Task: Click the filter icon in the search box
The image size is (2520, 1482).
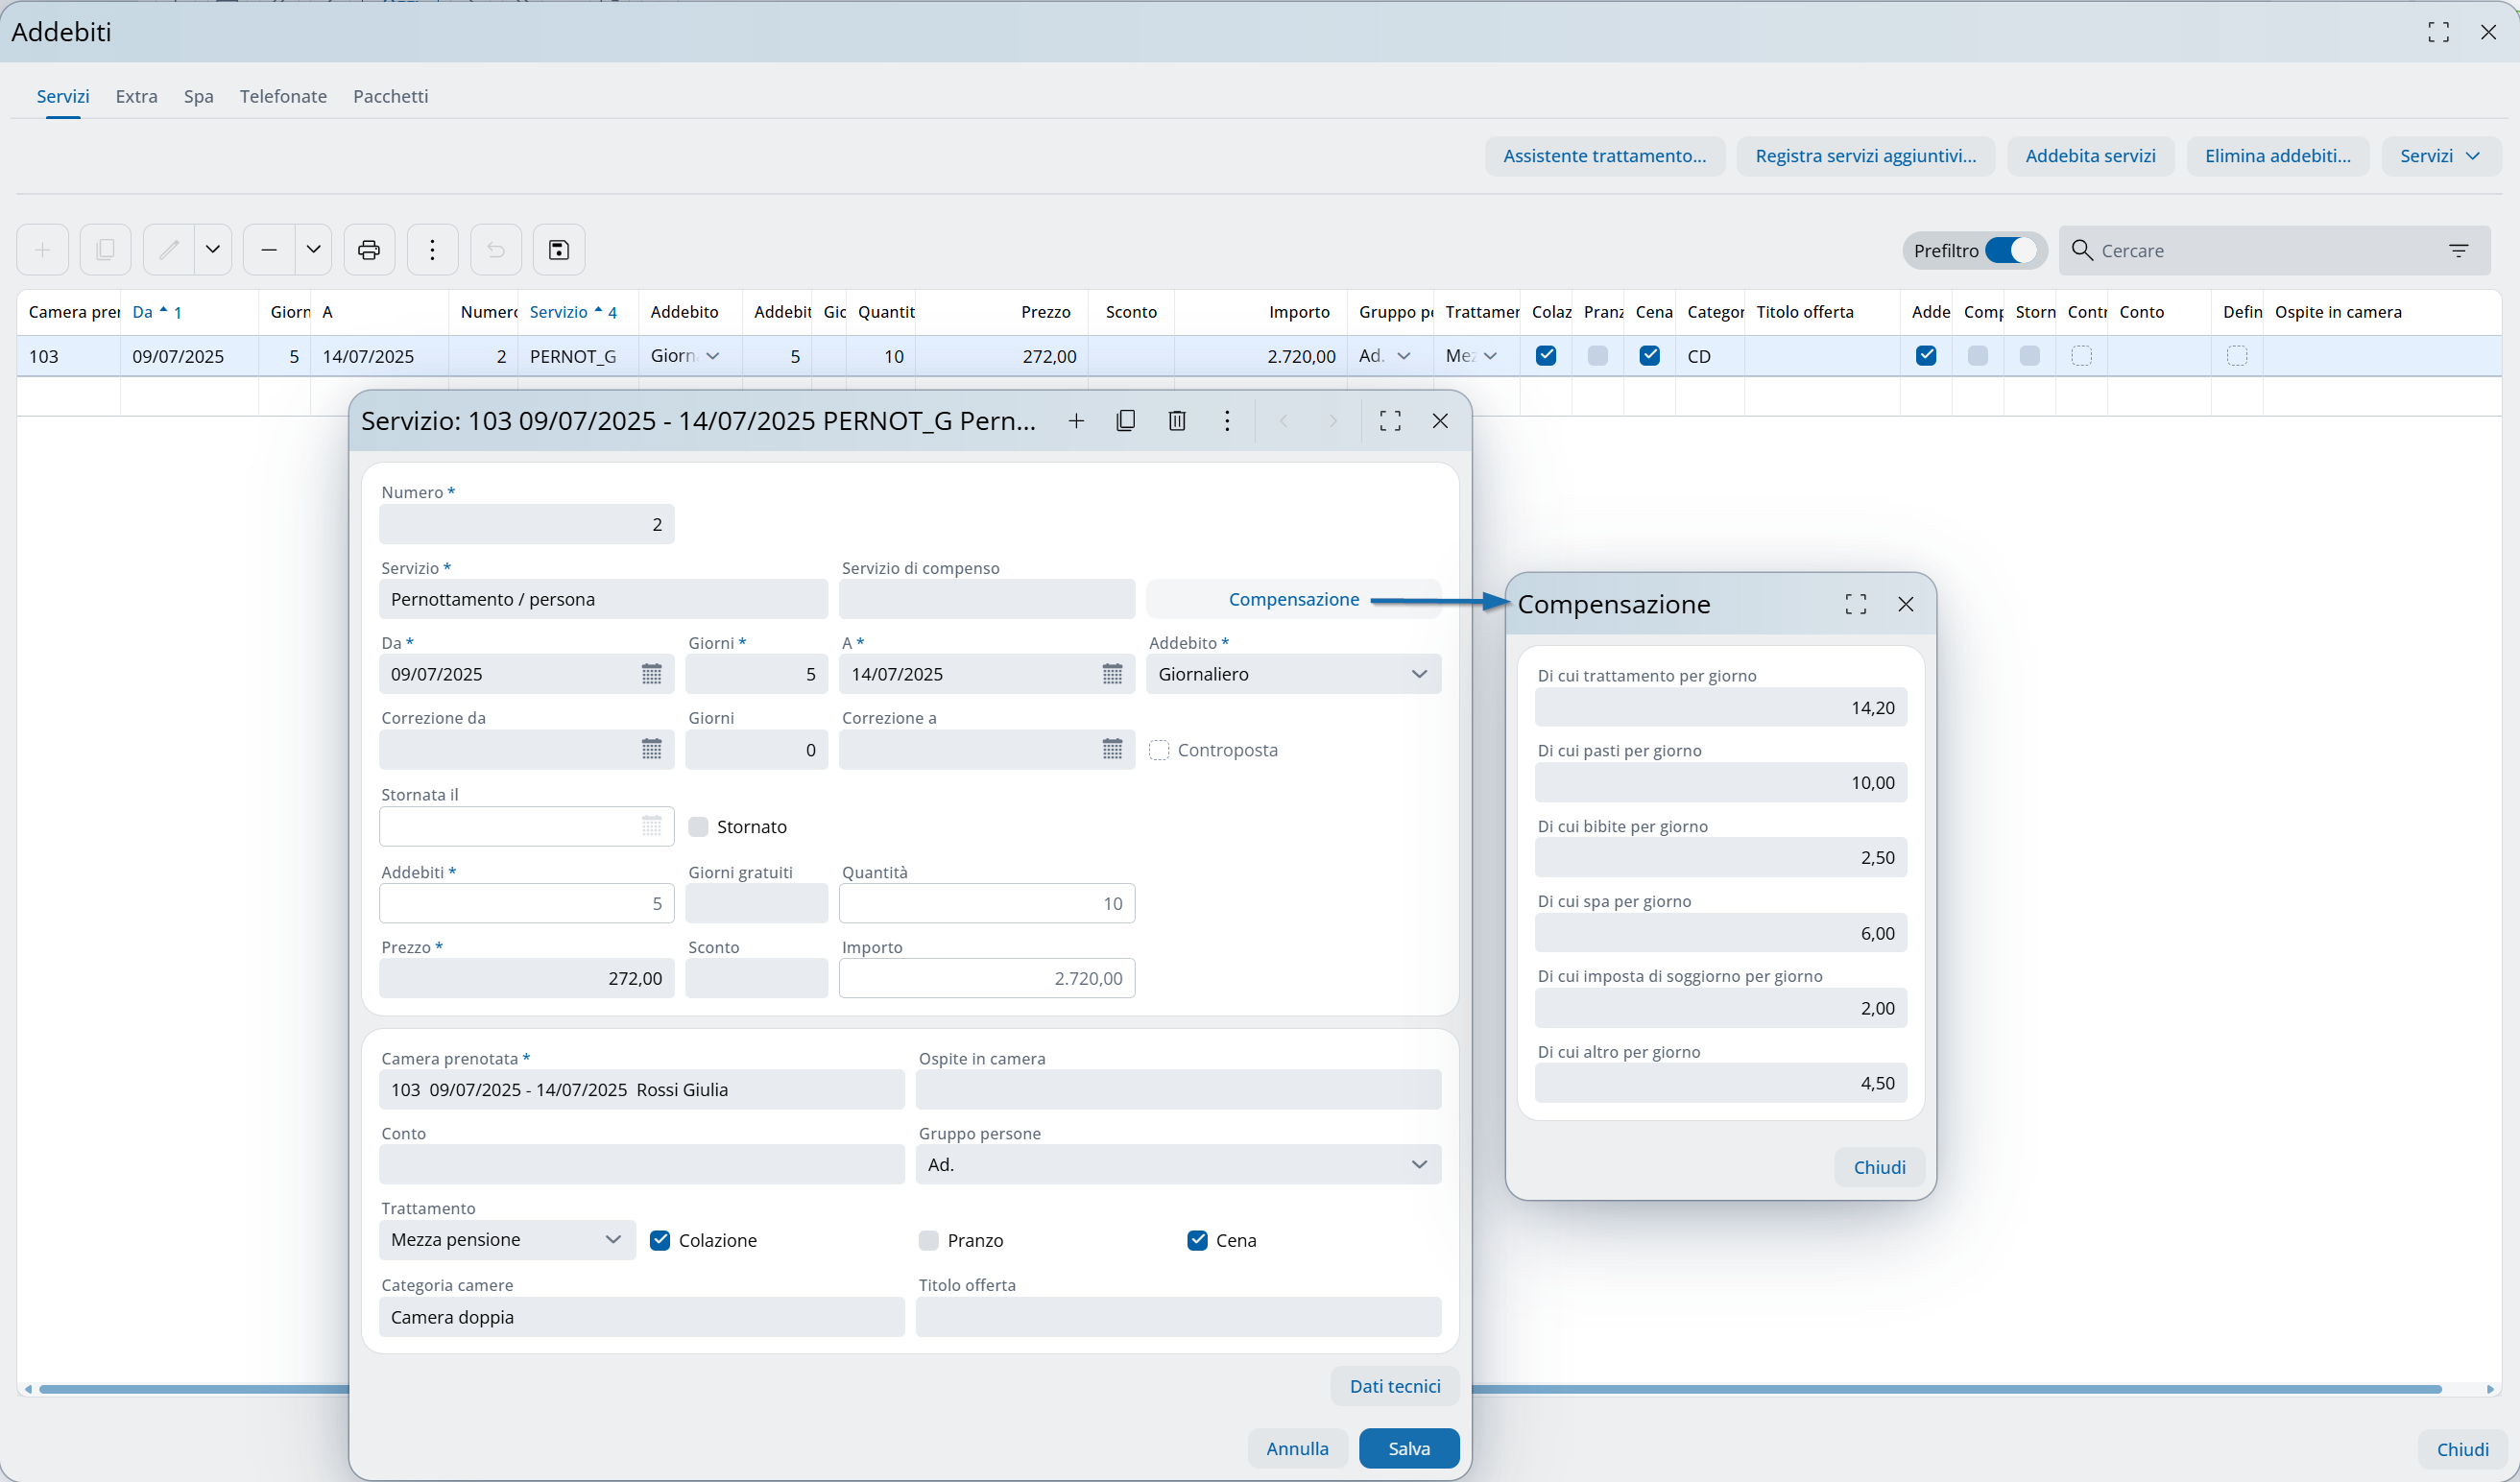Action: (x=2459, y=251)
